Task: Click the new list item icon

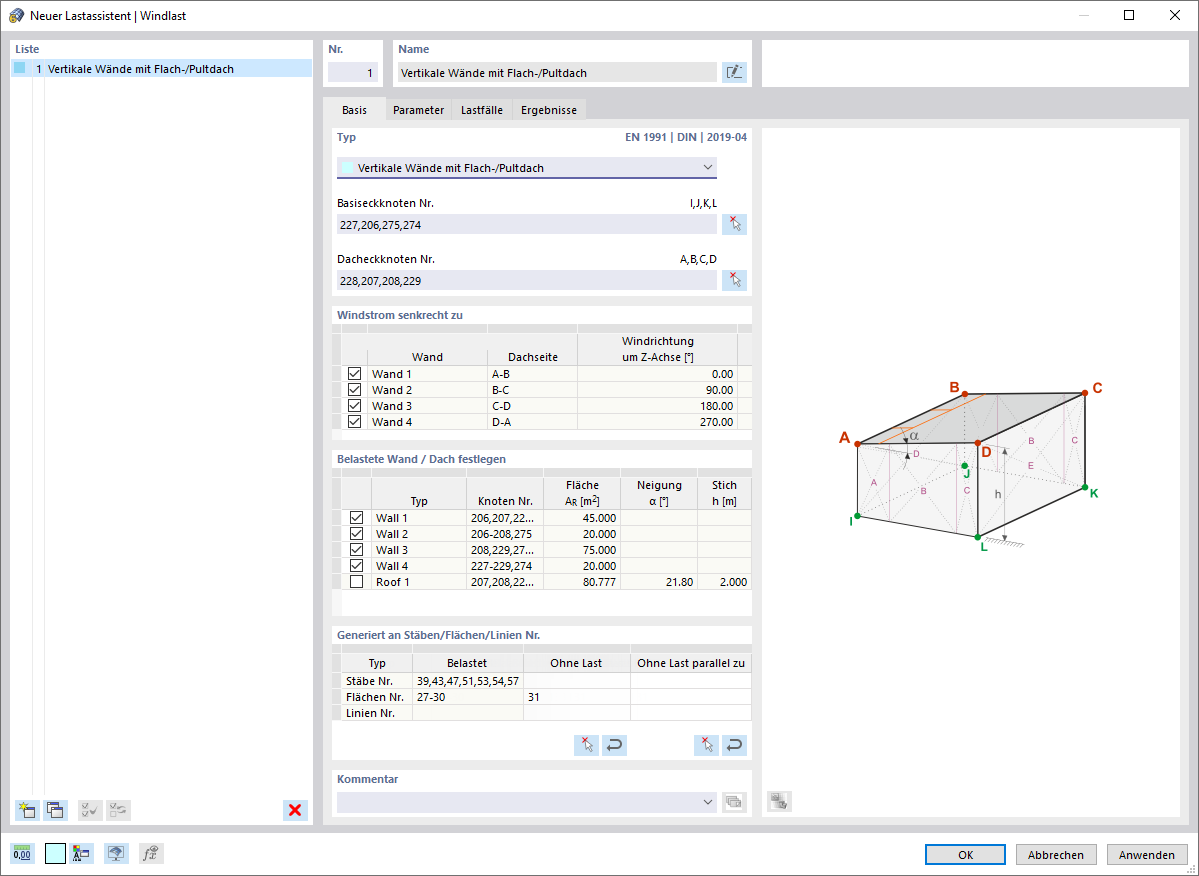Action: [x=28, y=810]
